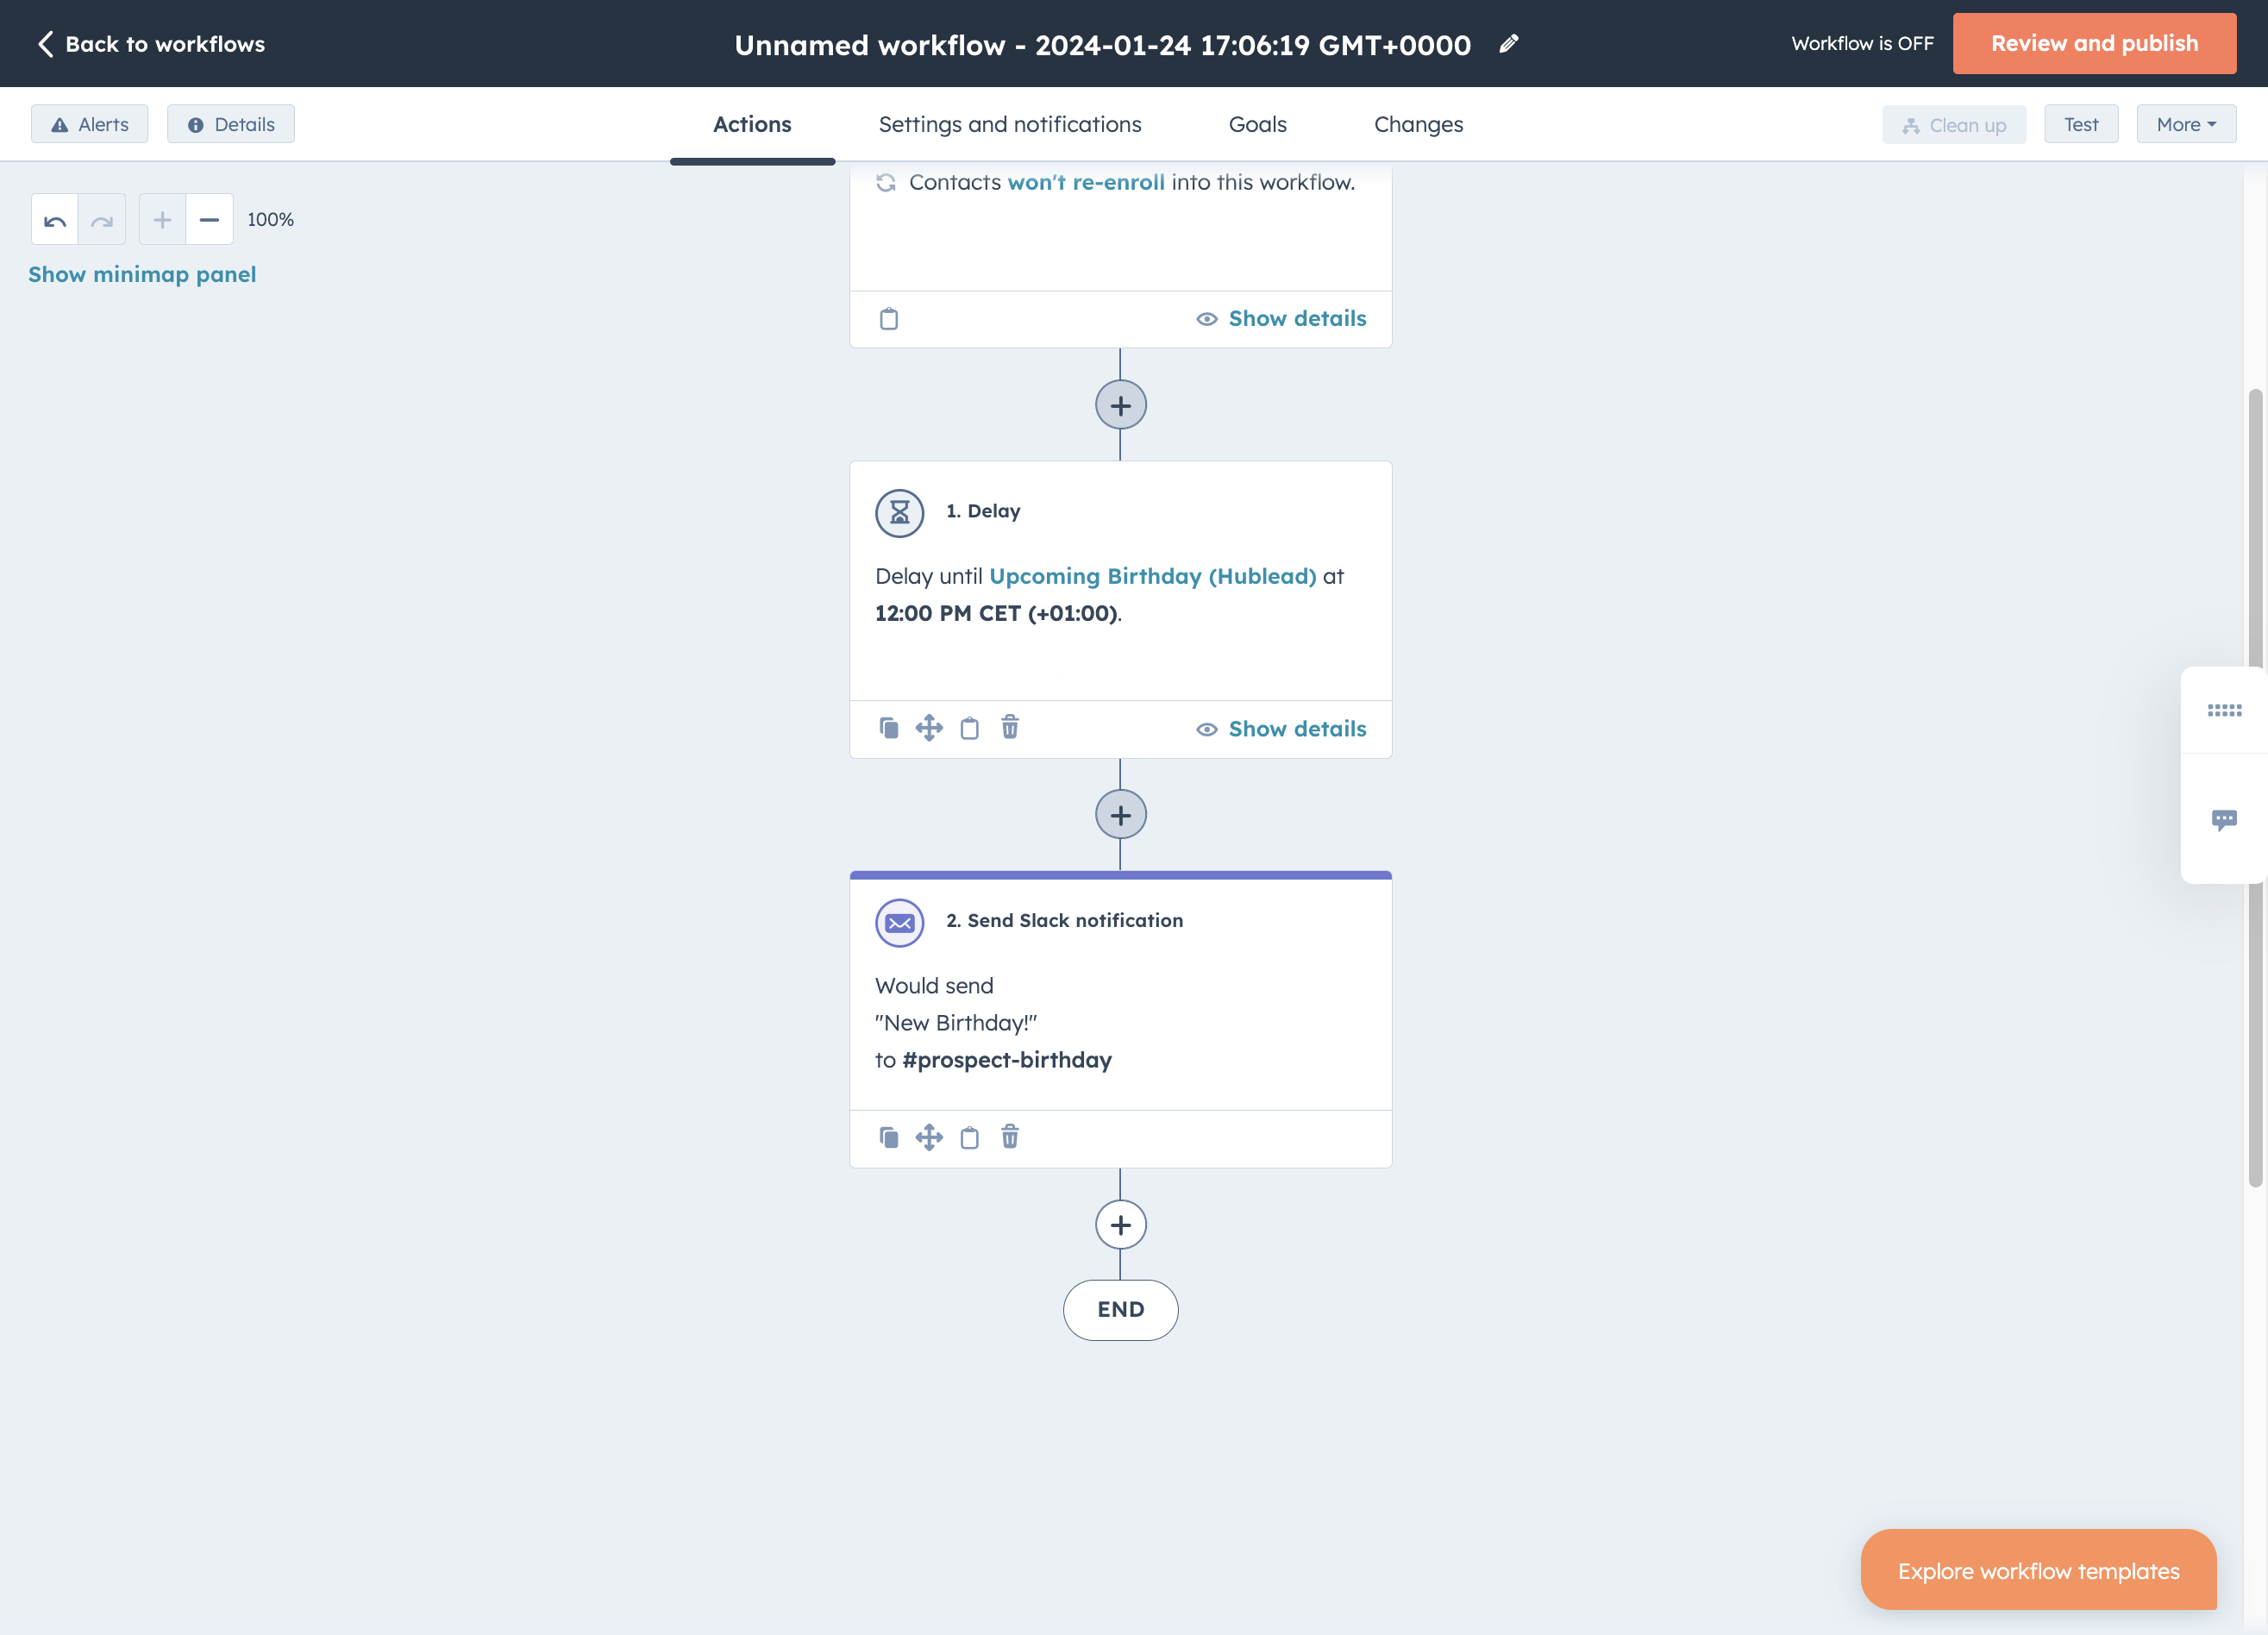The image size is (2268, 1635).
Task: Open Settings and notifications tab
Action: 1010,124
